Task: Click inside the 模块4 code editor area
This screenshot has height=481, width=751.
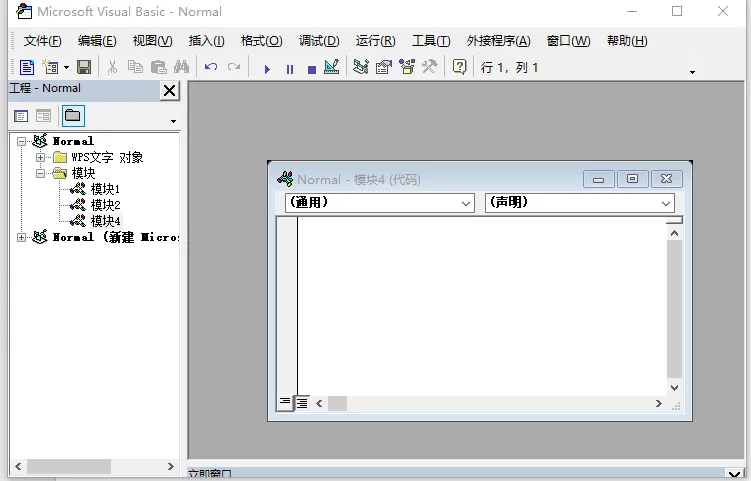Action: pyautogui.click(x=481, y=307)
